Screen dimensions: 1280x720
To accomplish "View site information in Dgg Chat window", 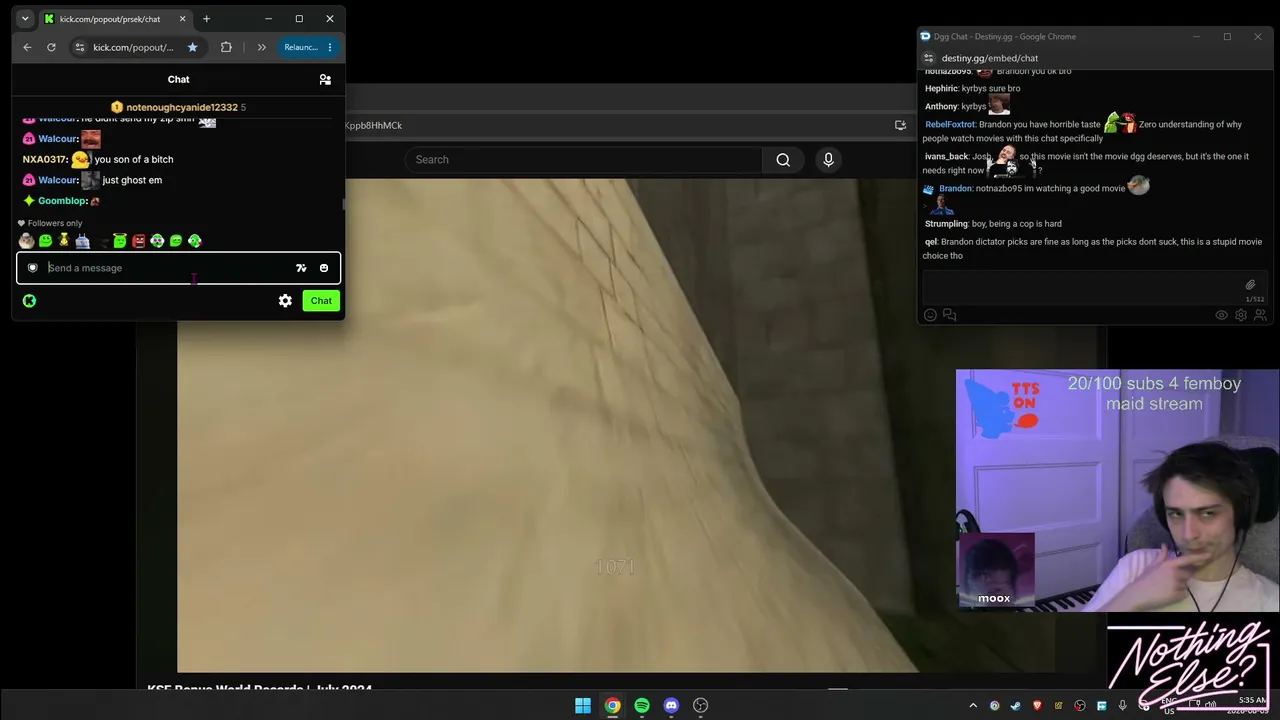I will [x=929, y=58].
